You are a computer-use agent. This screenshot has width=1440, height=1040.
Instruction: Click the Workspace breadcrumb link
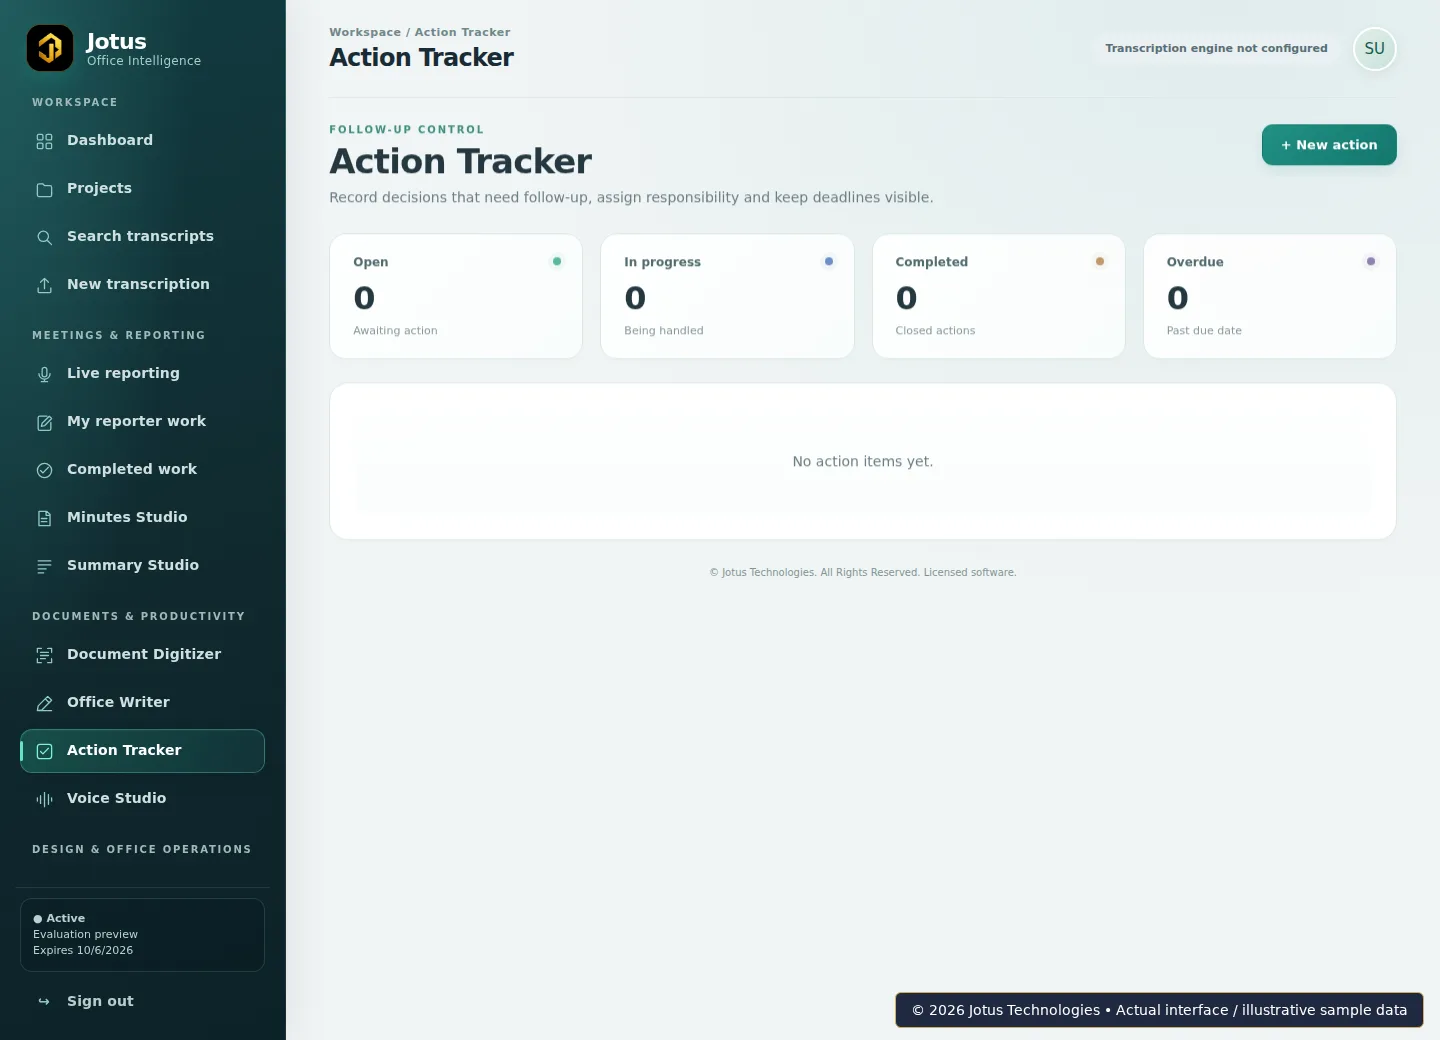[x=365, y=32]
